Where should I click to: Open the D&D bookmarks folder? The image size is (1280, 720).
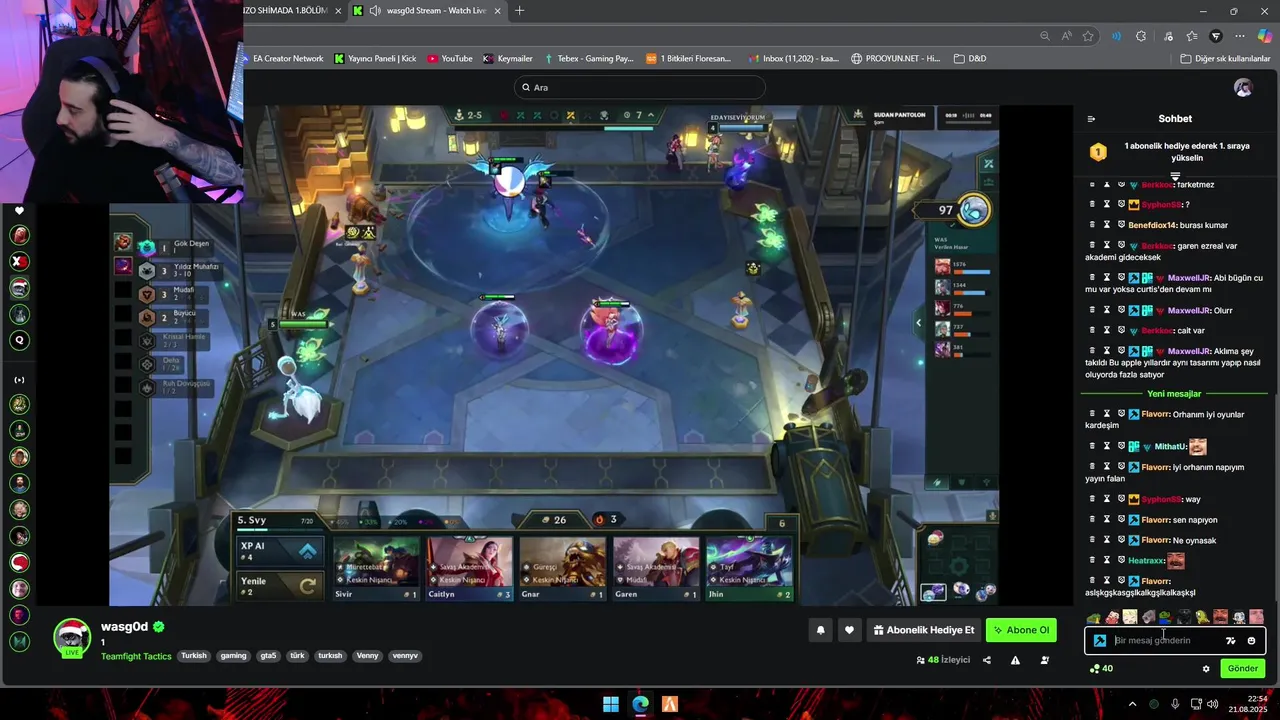970,58
